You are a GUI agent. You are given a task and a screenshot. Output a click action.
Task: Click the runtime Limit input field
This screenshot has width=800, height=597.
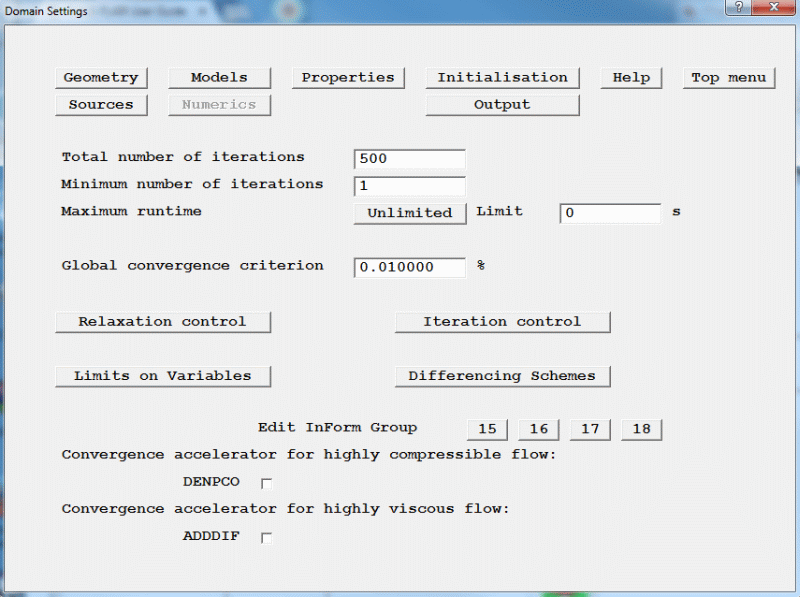(x=610, y=213)
